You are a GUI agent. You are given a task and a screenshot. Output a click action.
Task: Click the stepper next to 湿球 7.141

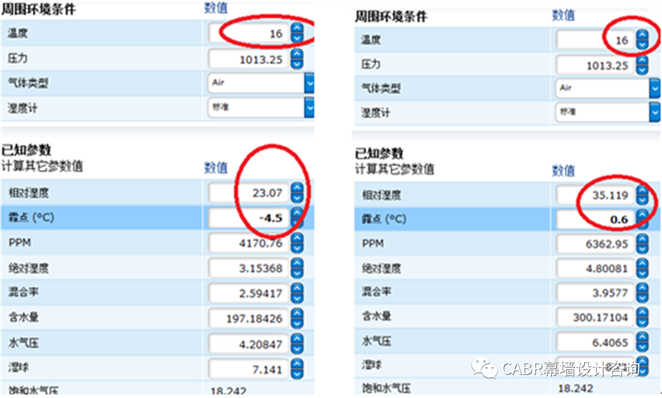coord(297,369)
